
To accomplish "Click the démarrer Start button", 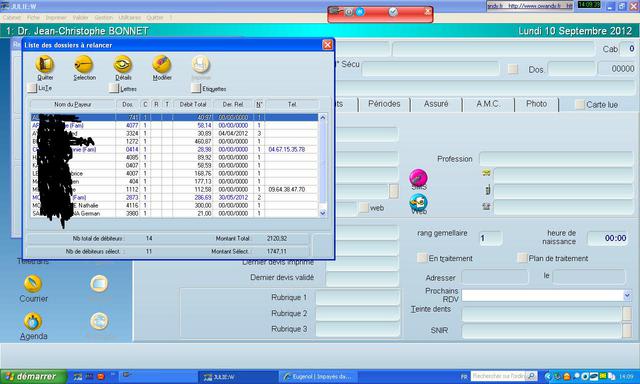I will [33, 376].
